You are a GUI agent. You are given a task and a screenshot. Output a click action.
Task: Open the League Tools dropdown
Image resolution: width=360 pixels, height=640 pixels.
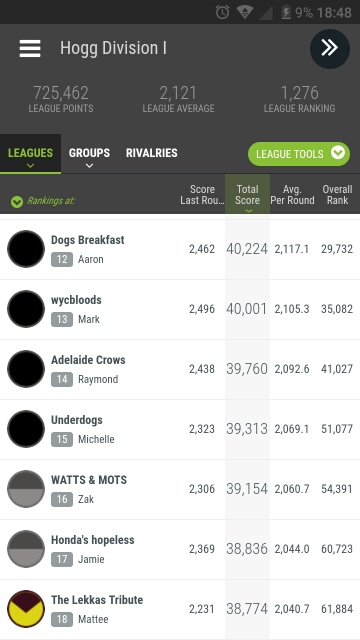coord(299,154)
